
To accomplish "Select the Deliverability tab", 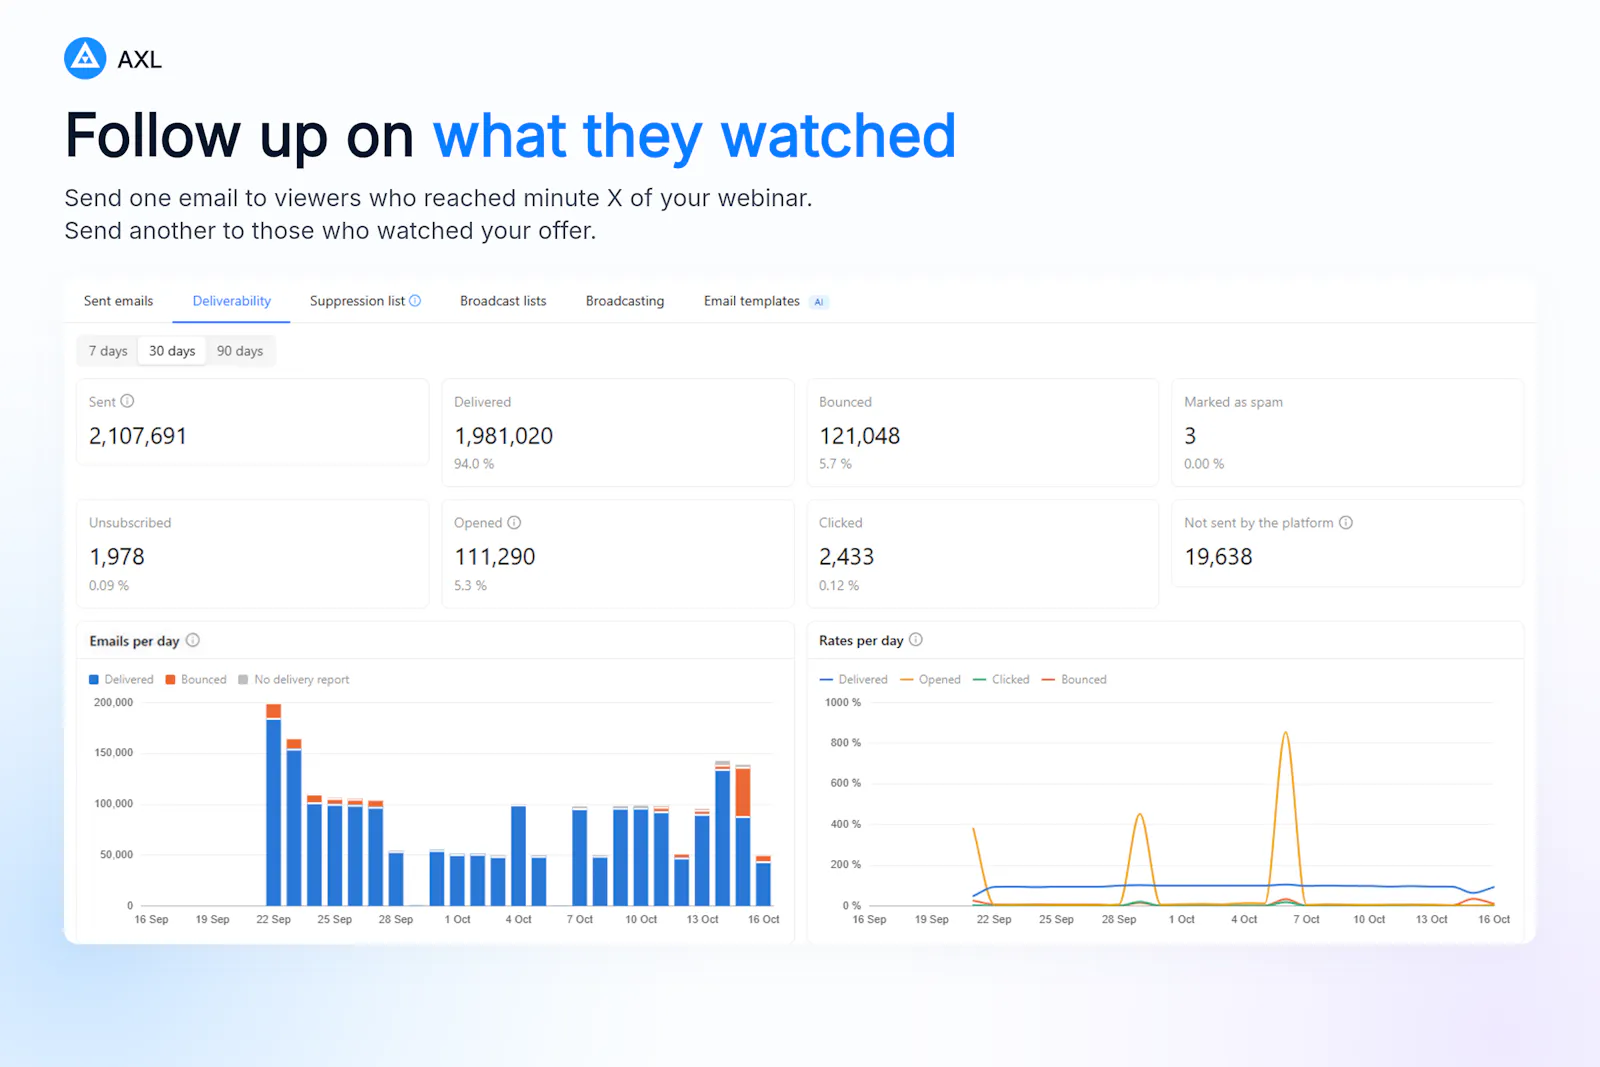I will point(232,301).
